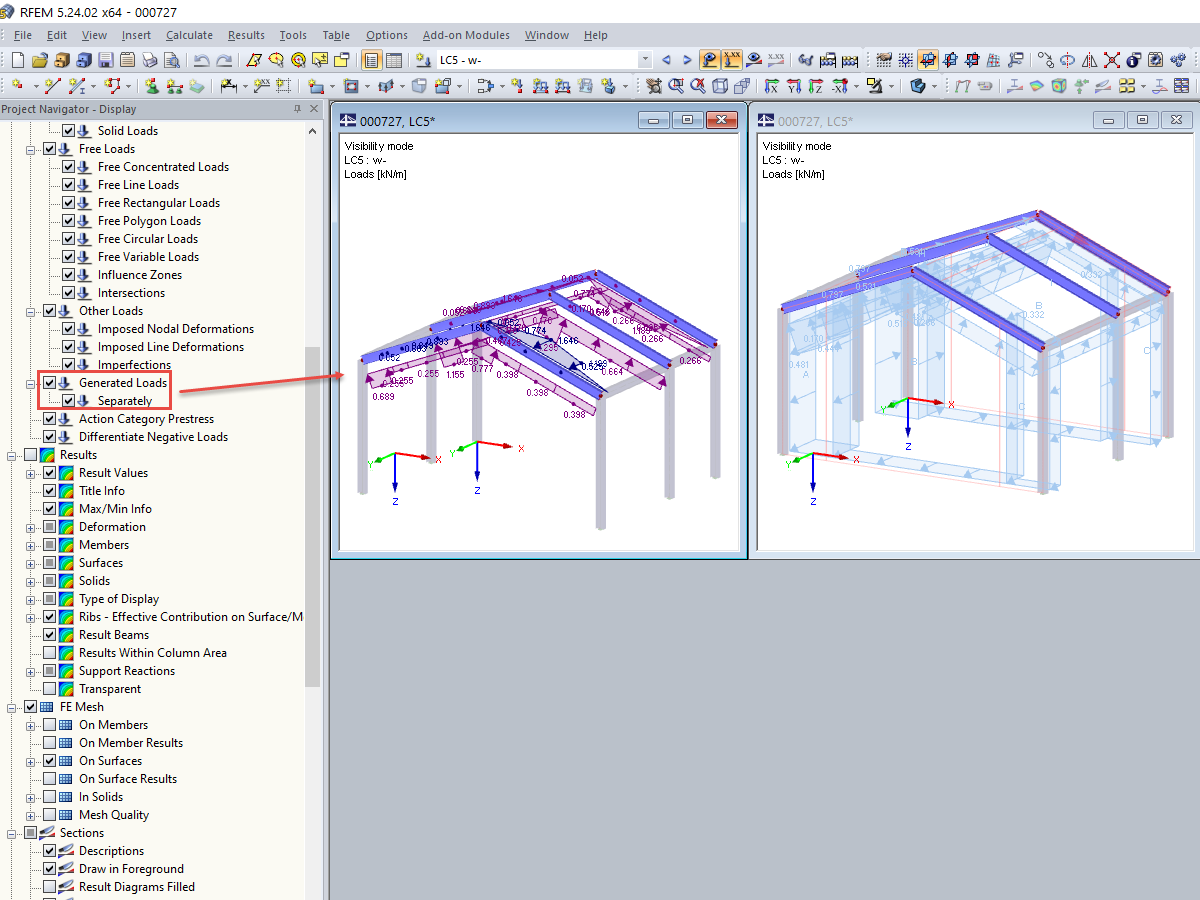Screen dimensions: 1200x900
Task: Toggle the Solid Loads checkbox
Action: pos(69,131)
